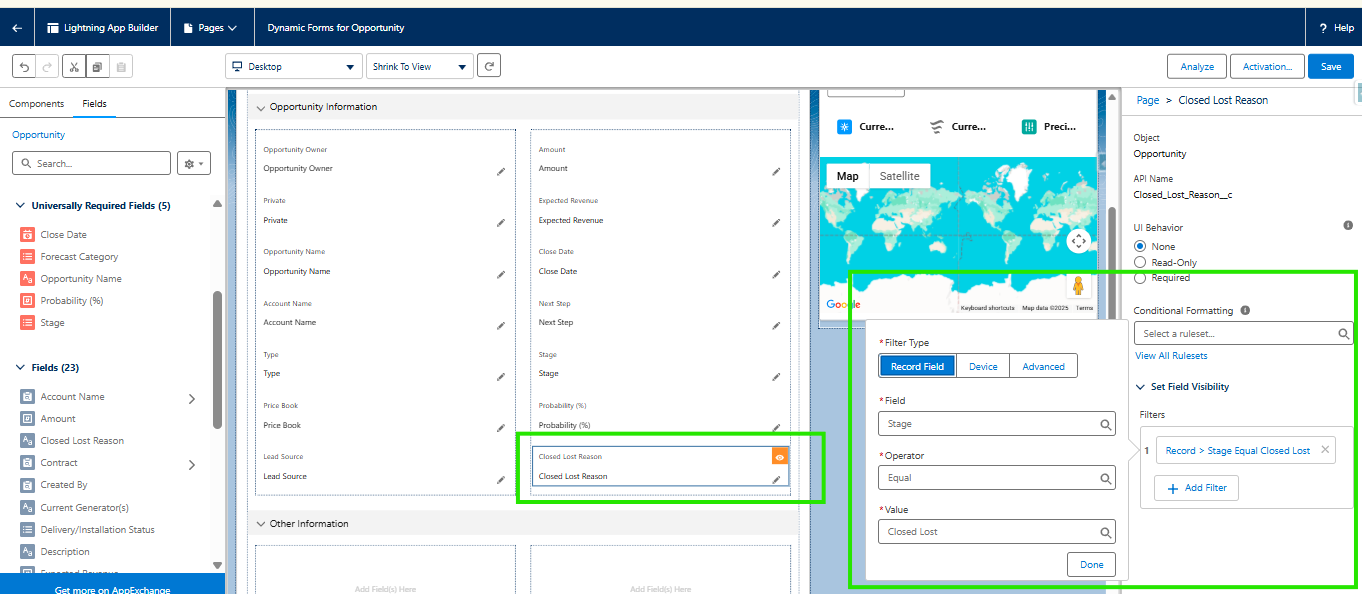Select the Advanced filter type

[1043, 366]
